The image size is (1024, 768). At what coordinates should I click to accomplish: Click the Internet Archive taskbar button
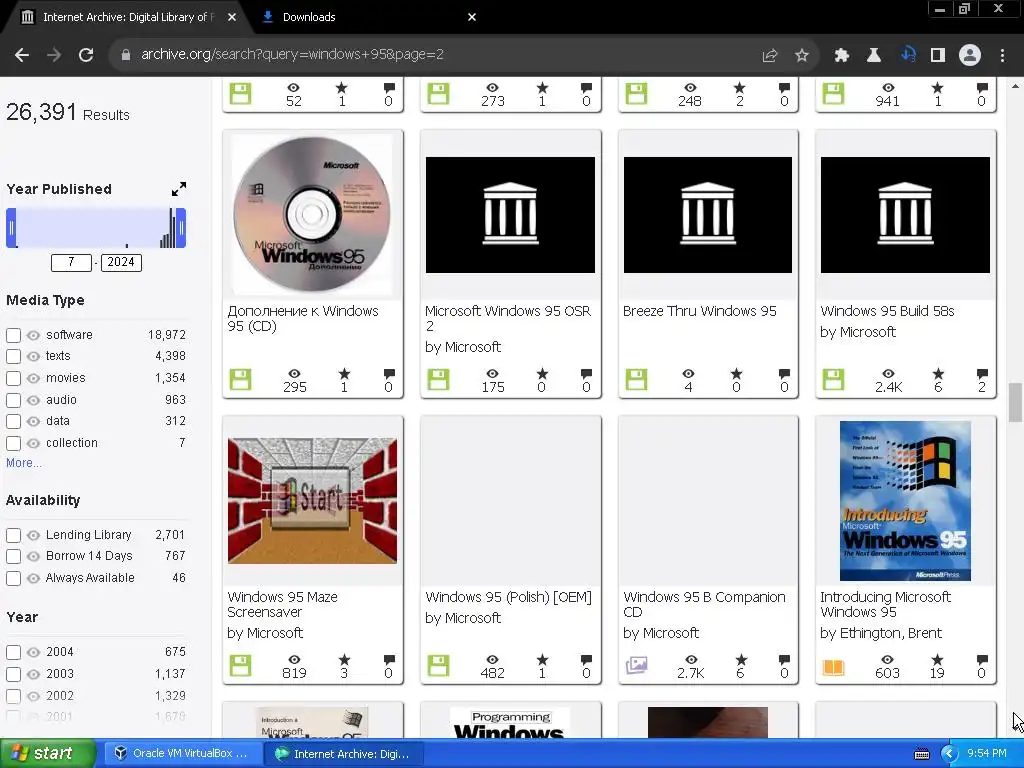[x=344, y=754]
